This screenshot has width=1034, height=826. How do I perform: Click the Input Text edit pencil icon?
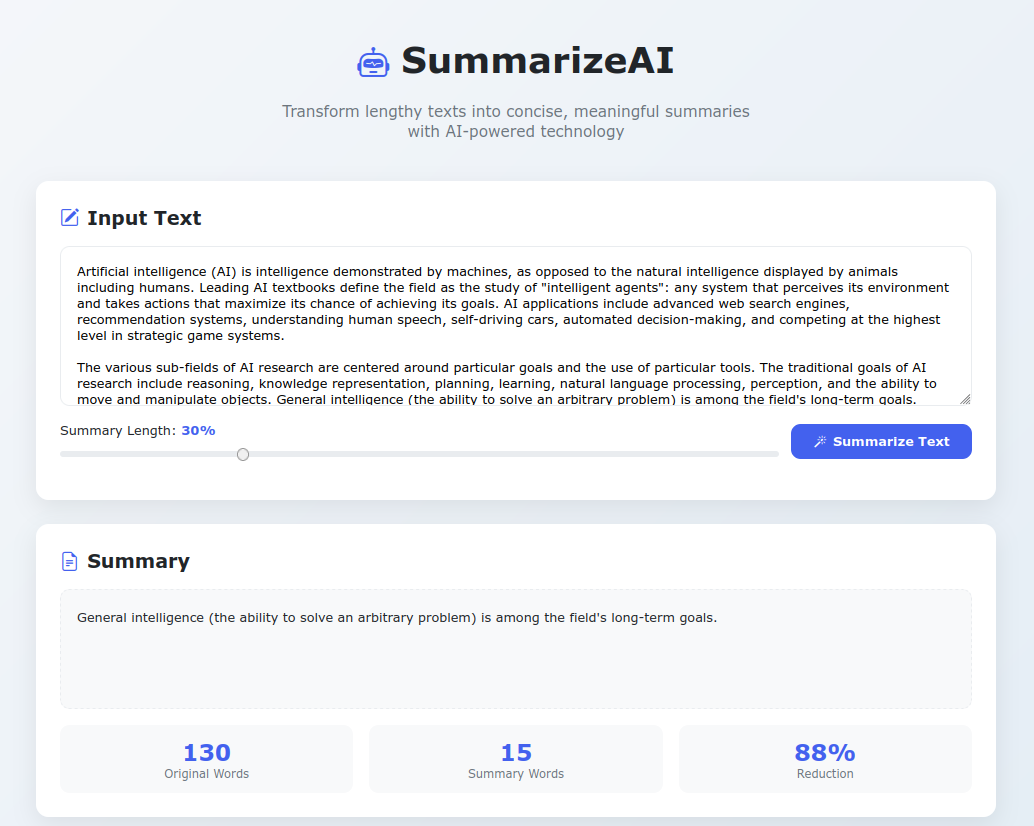pos(70,218)
